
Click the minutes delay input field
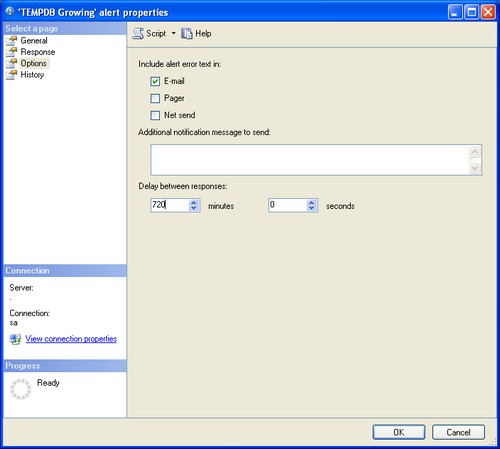tap(170, 205)
